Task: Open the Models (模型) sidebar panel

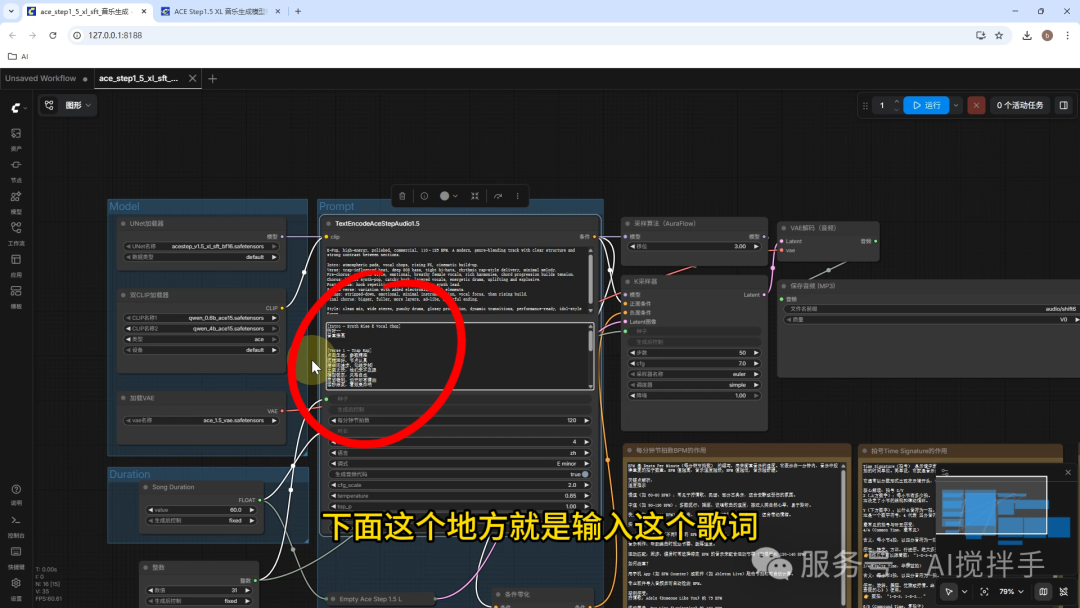Action: [16, 201]
